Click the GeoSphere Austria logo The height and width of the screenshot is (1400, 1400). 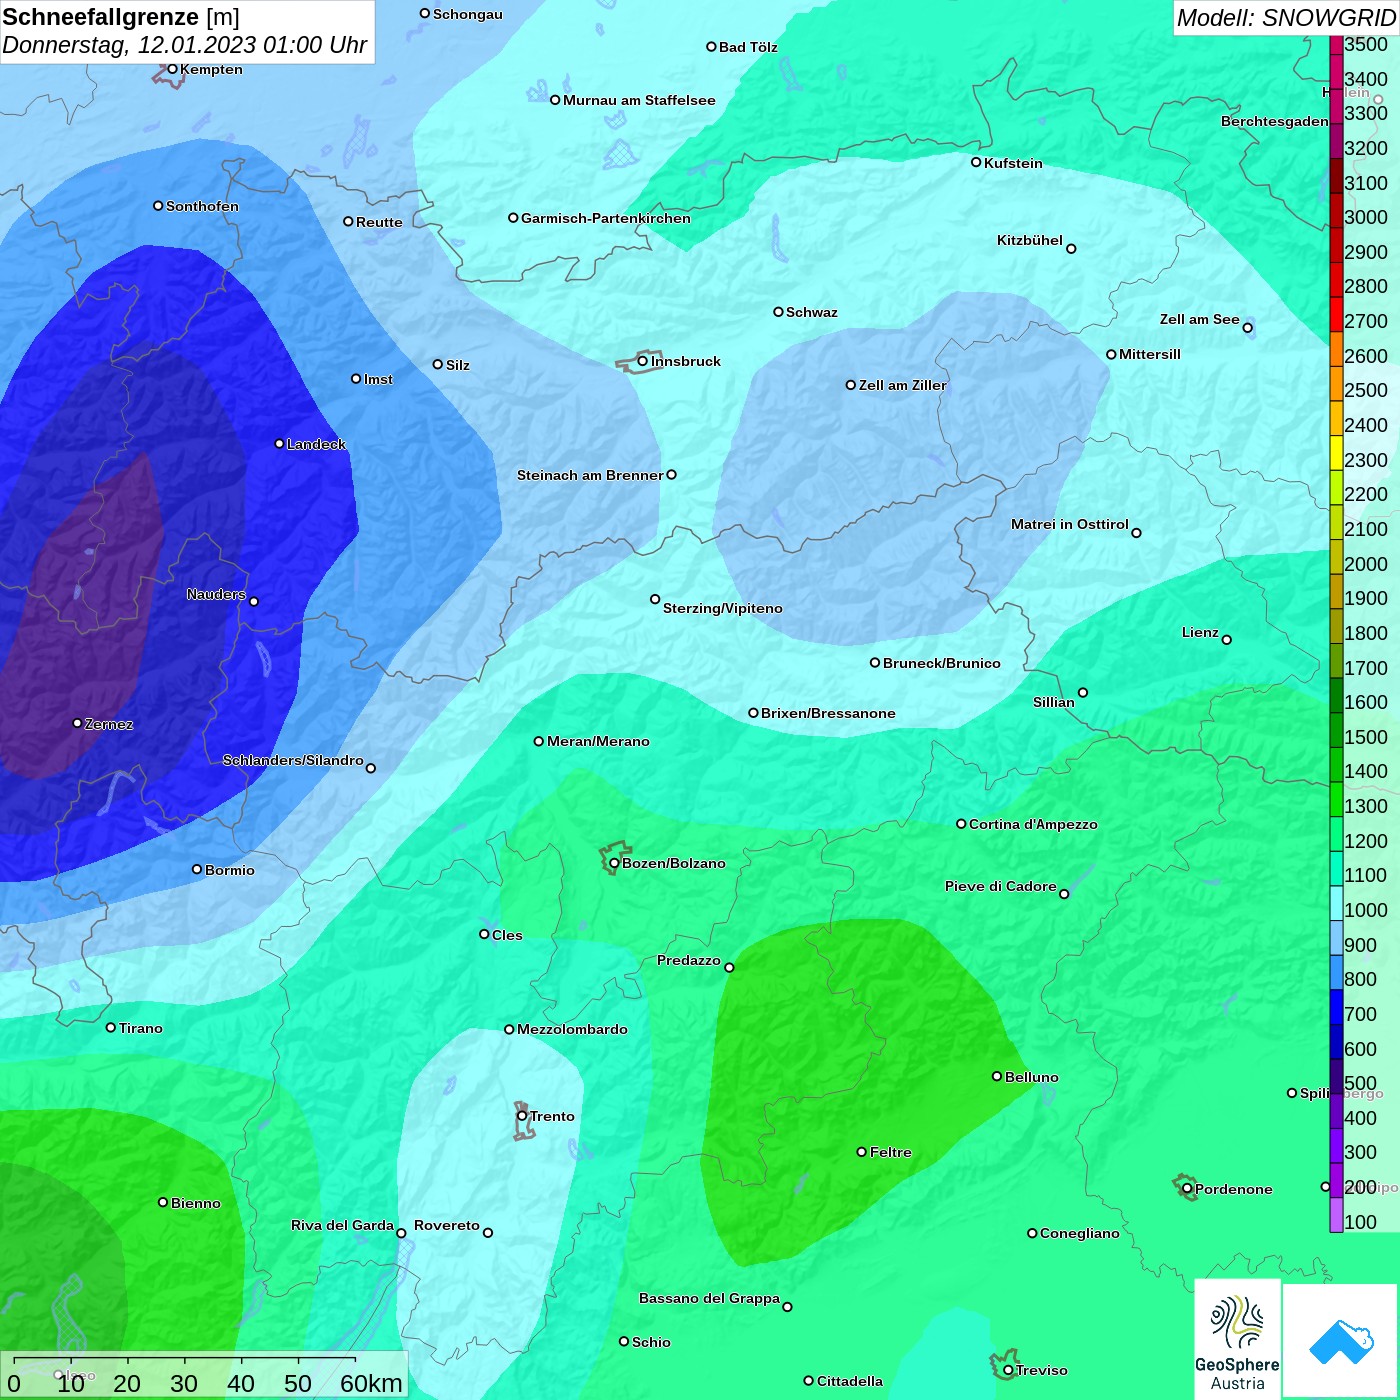click(1238, 1340)
